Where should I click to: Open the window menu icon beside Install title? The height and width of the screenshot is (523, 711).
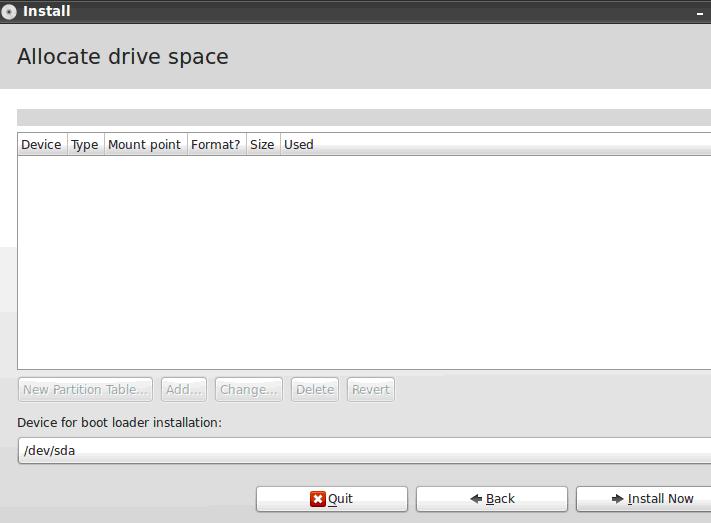click(10, 12)
